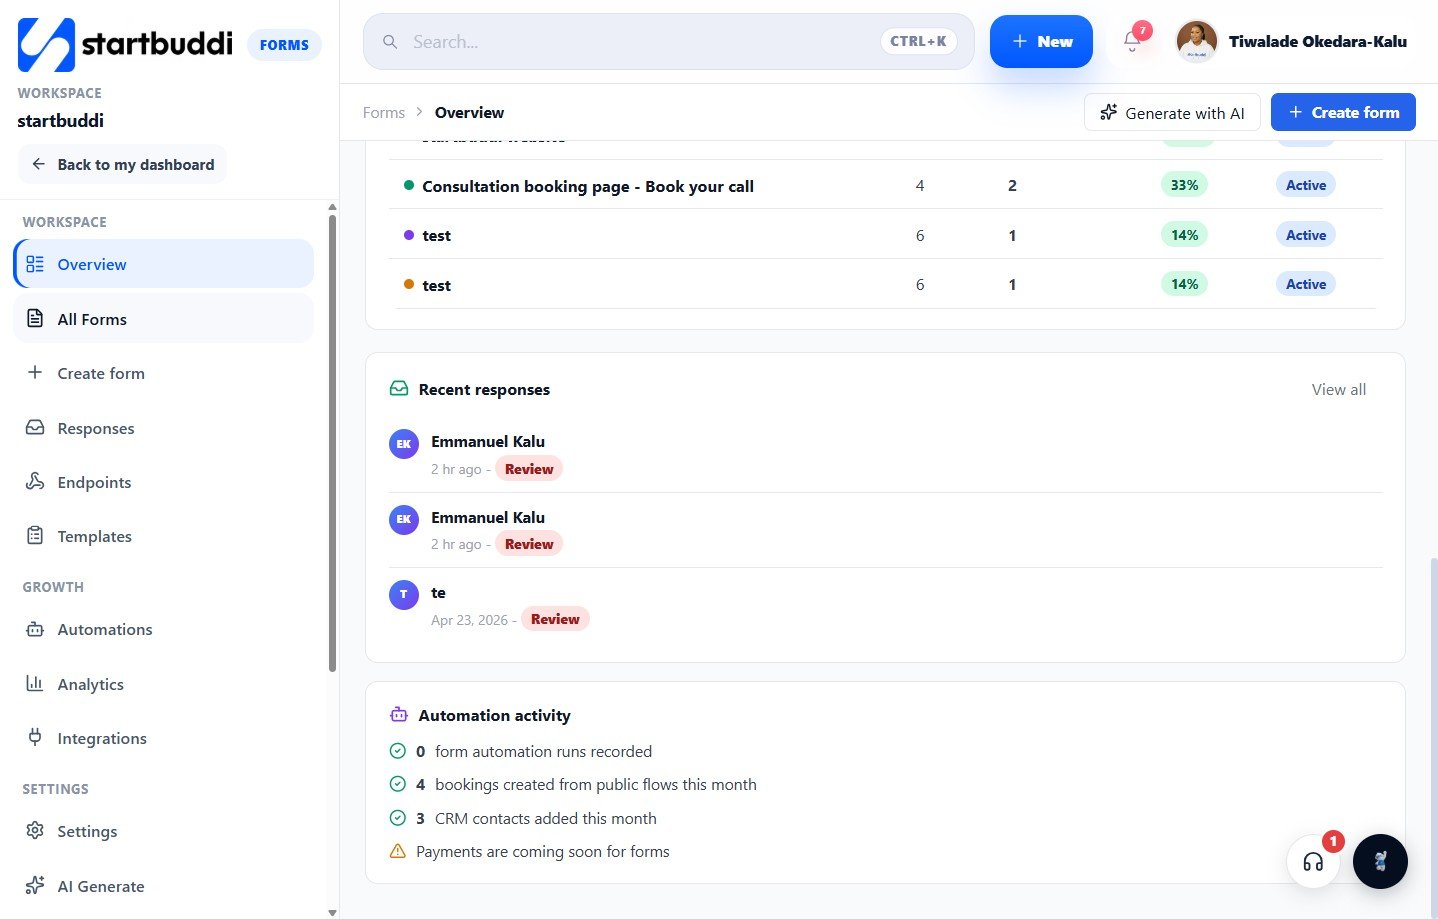Open Settings page label
The image size is (1438, 919).
87,831
